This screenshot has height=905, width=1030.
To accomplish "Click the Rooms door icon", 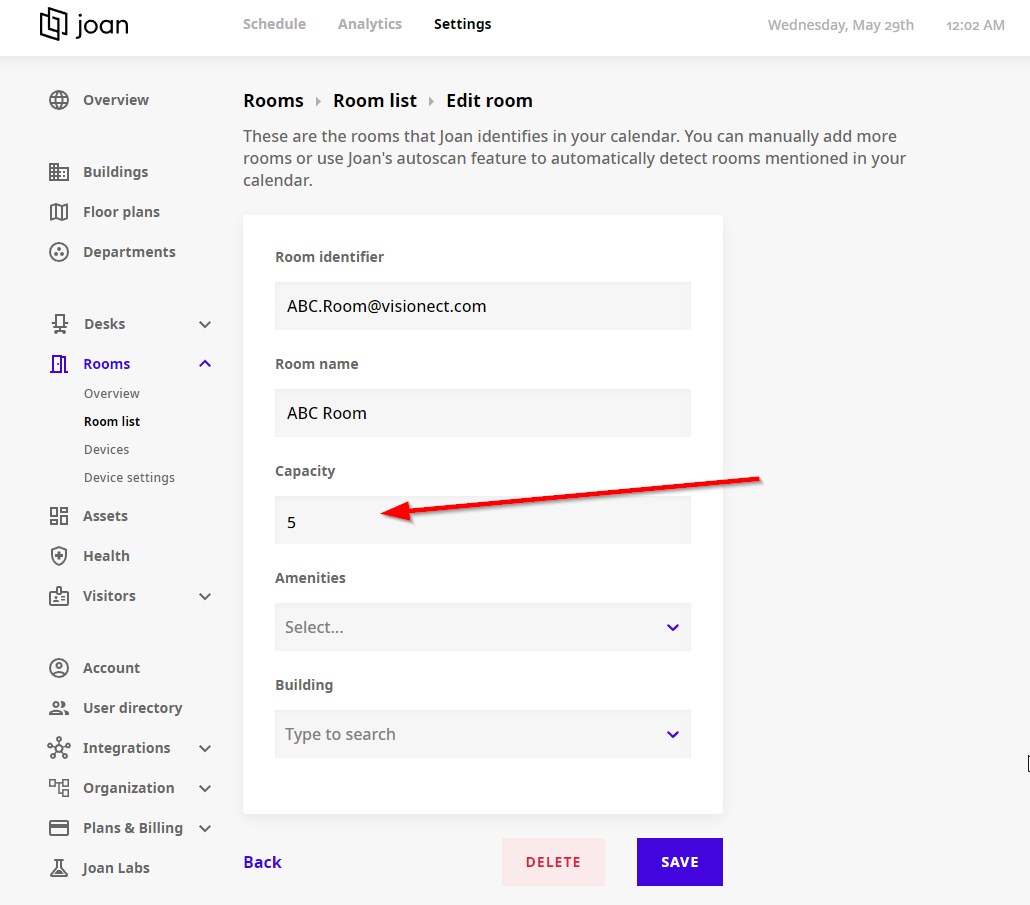I will coord(59,364).
